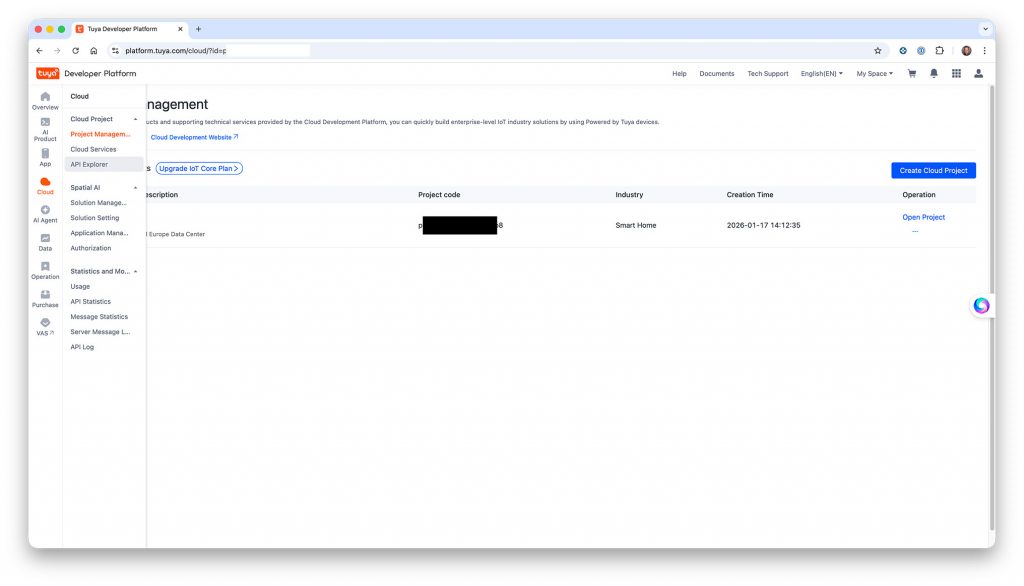Viewport: 1024px width, 586px height.
Task: Select API Explorer in the Cloud menu
Action: click(x=89, y=164)
